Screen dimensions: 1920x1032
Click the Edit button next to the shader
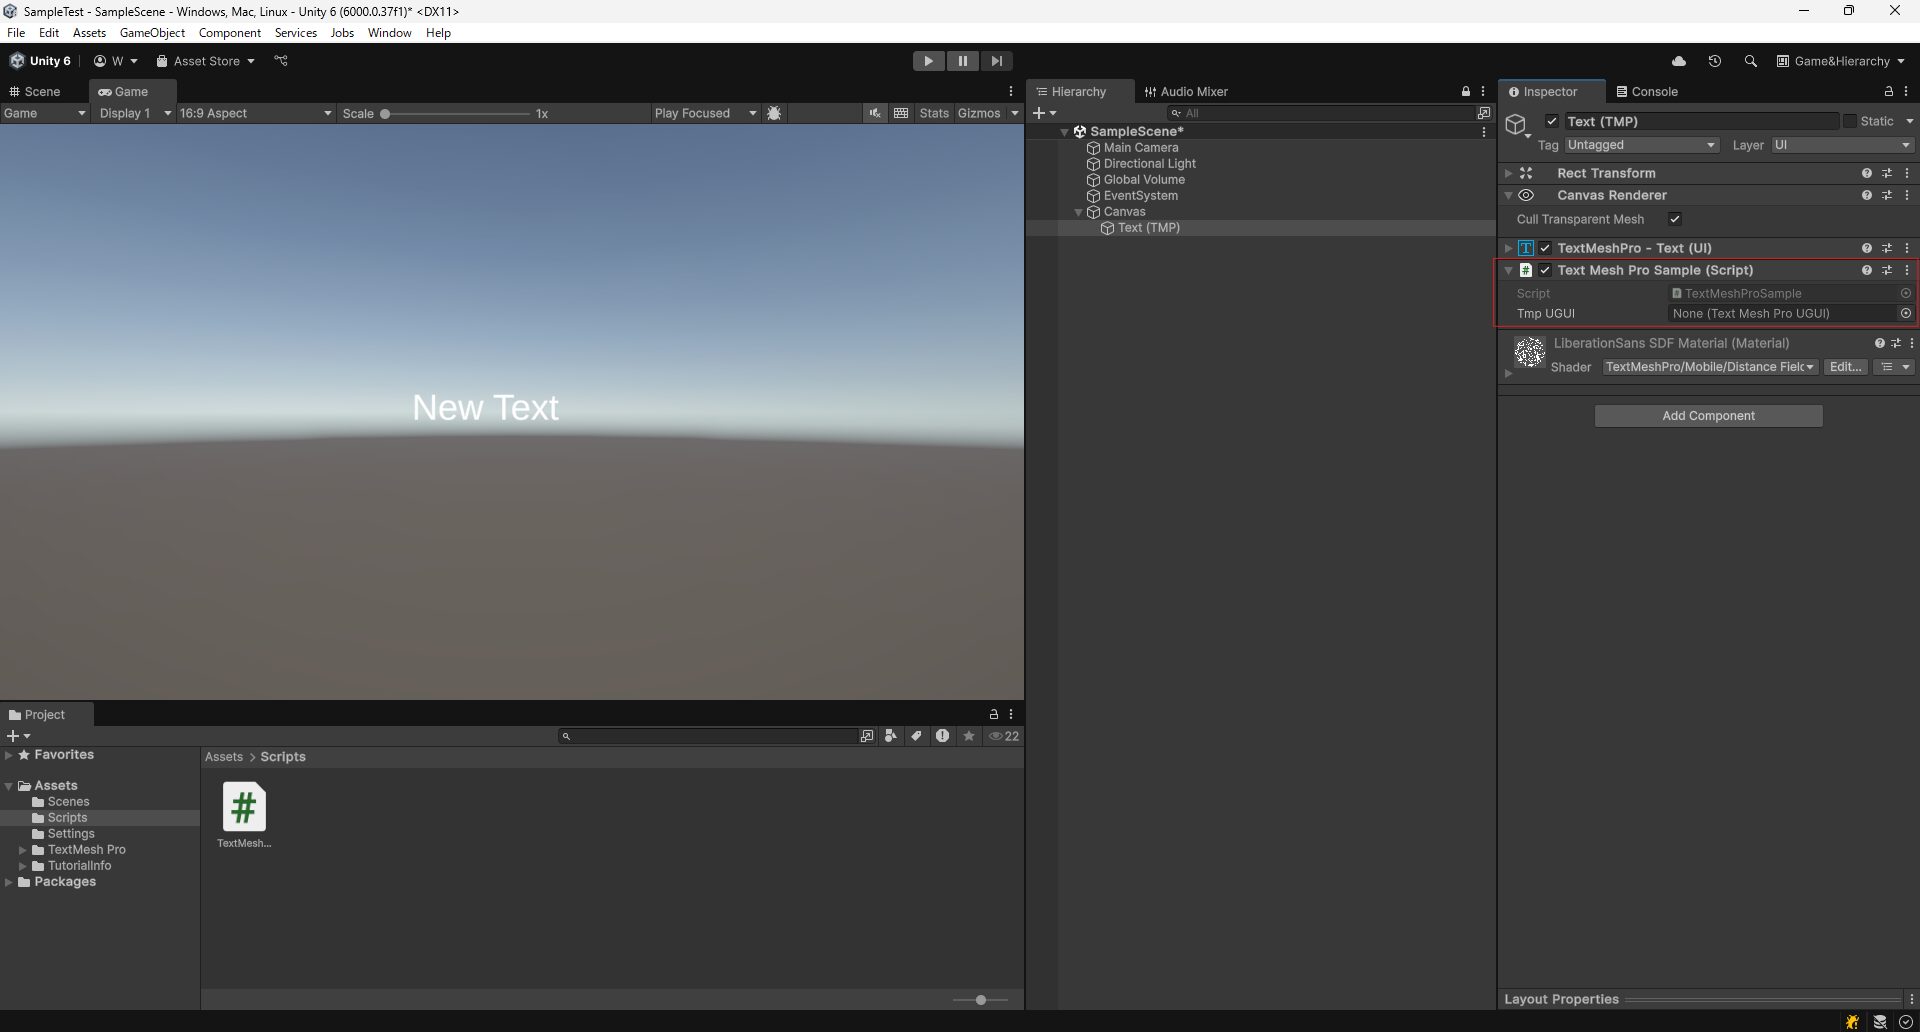click(1845, 367)
